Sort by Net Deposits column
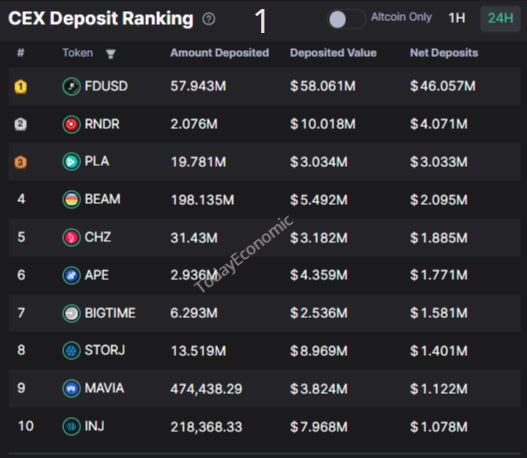This screenshot has height=458, width=527. pyautogui.click(x=444, y=53)
